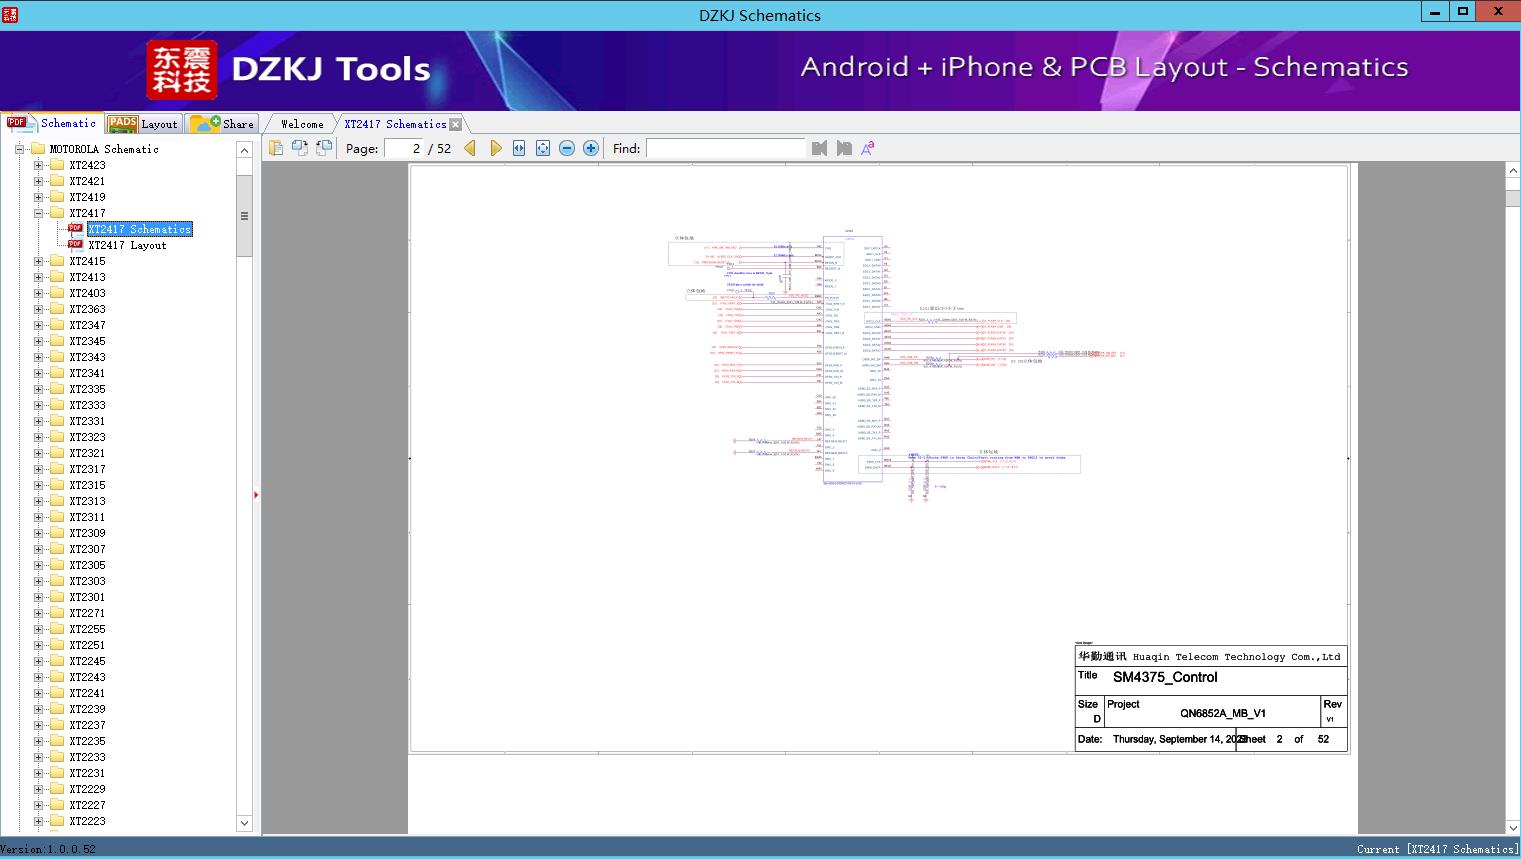The image size is (1521, 859).
Task: Zoom in with the plus icon
Action: 591,148
